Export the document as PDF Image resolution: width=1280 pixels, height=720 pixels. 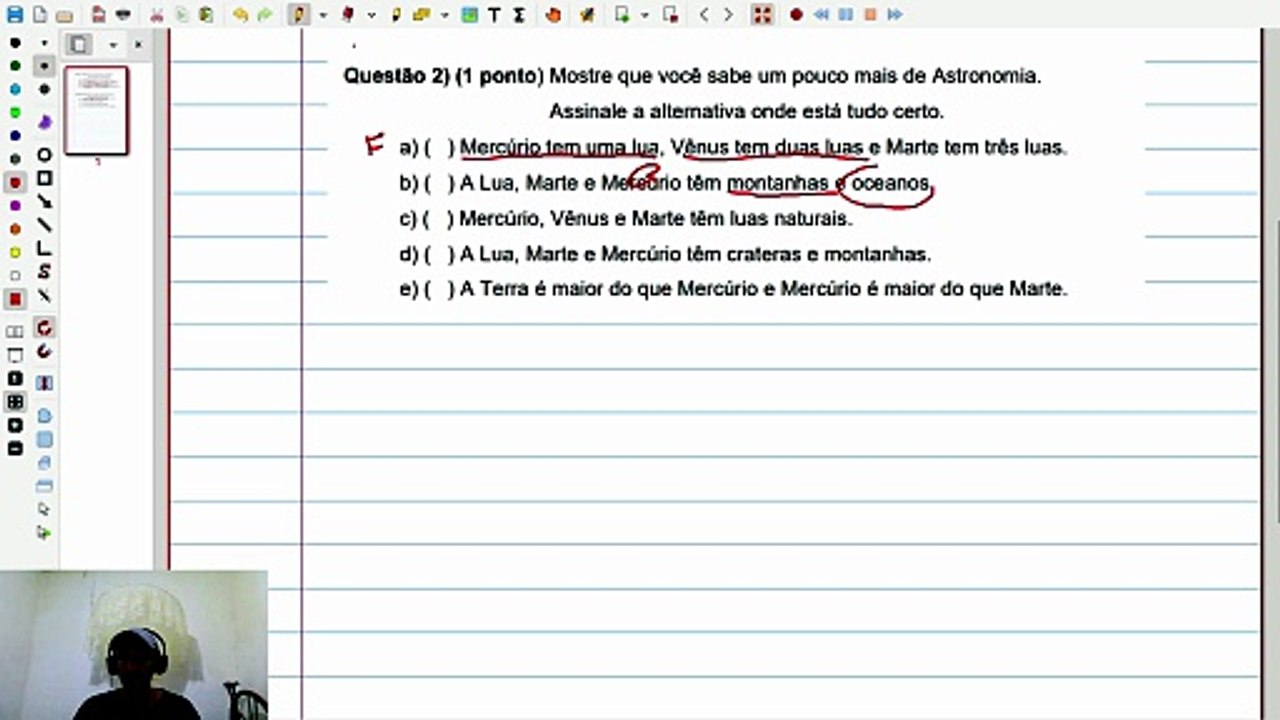tap(98, 15)
